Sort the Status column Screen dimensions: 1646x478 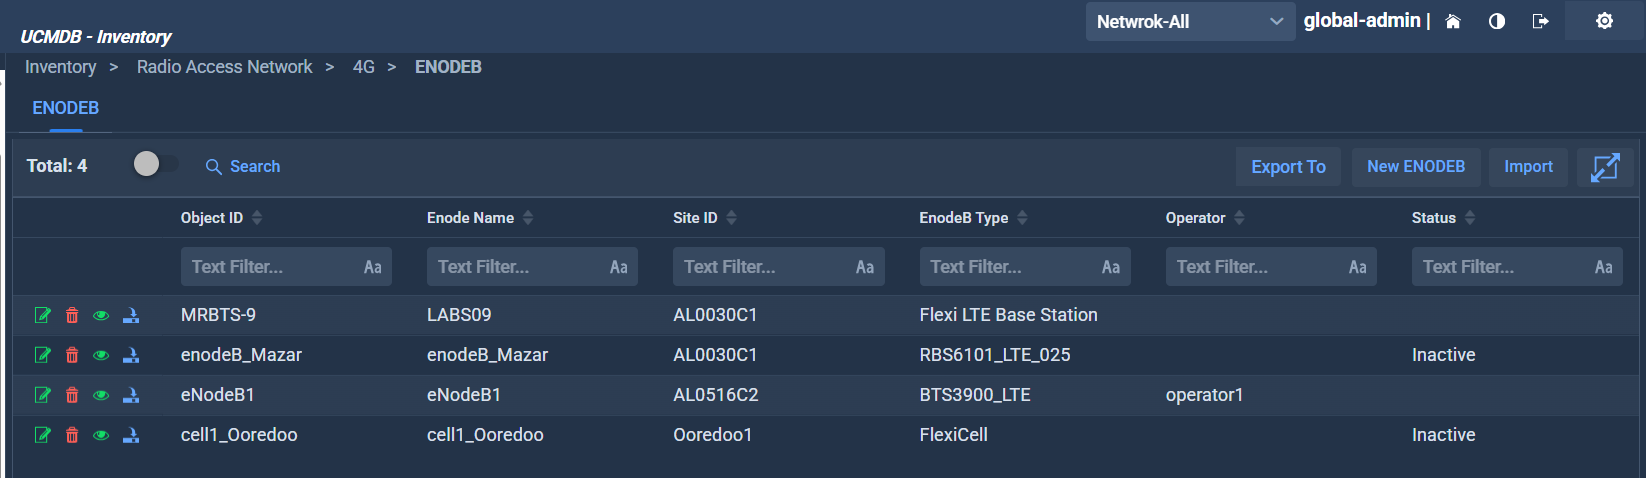1469,218
